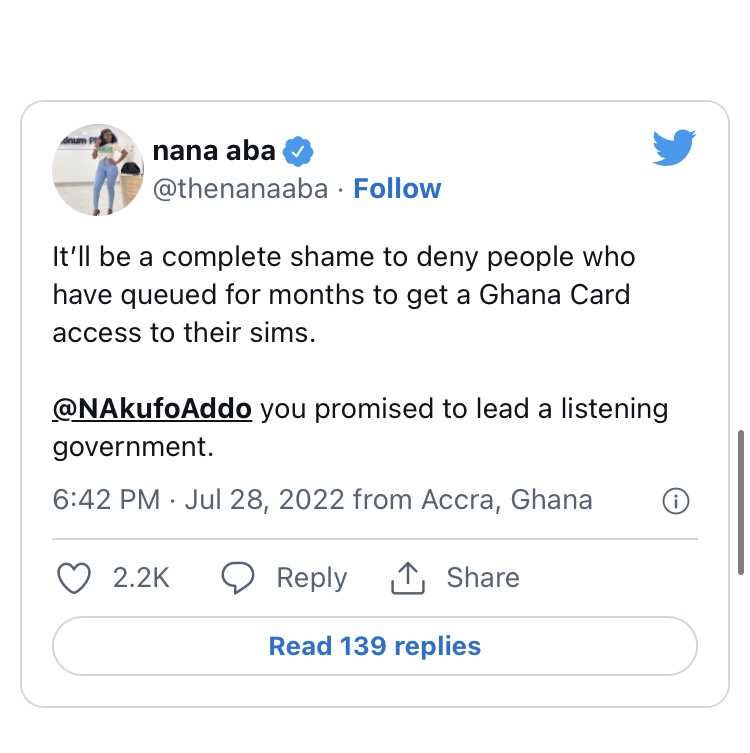750x753 pixels.
Task: Like the tweet with the heart icon
Action: click(x=76, y=578)
